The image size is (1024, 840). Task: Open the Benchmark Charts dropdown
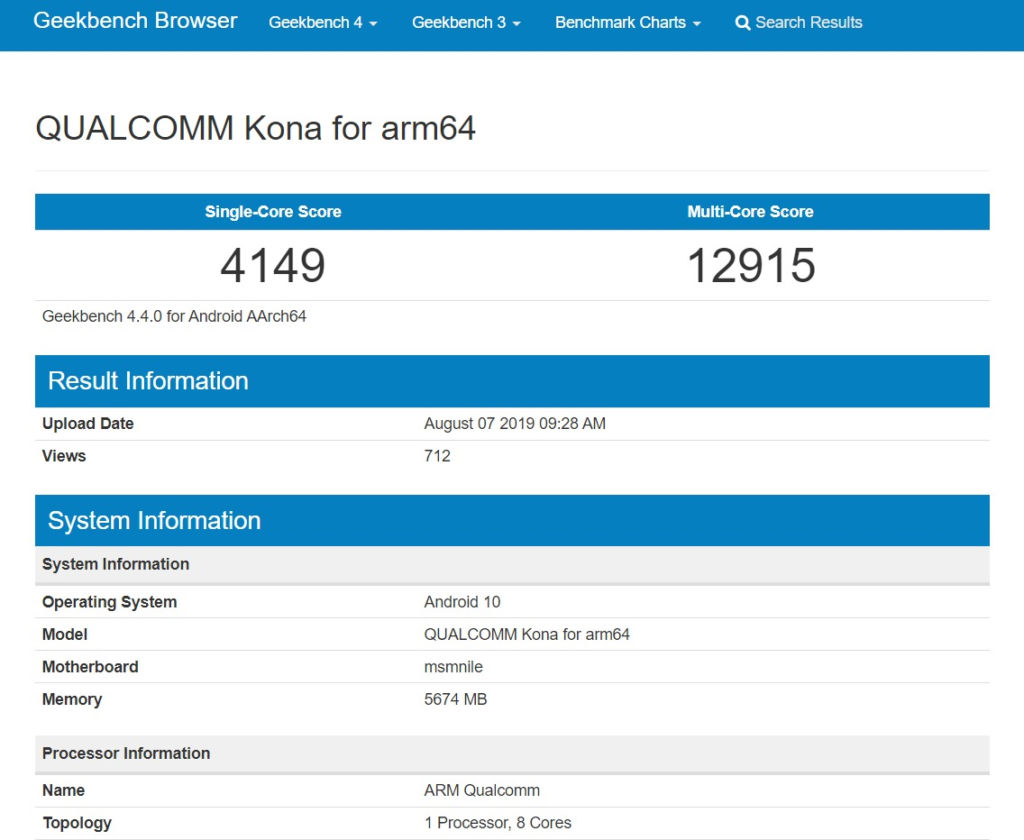click(628, 23)
